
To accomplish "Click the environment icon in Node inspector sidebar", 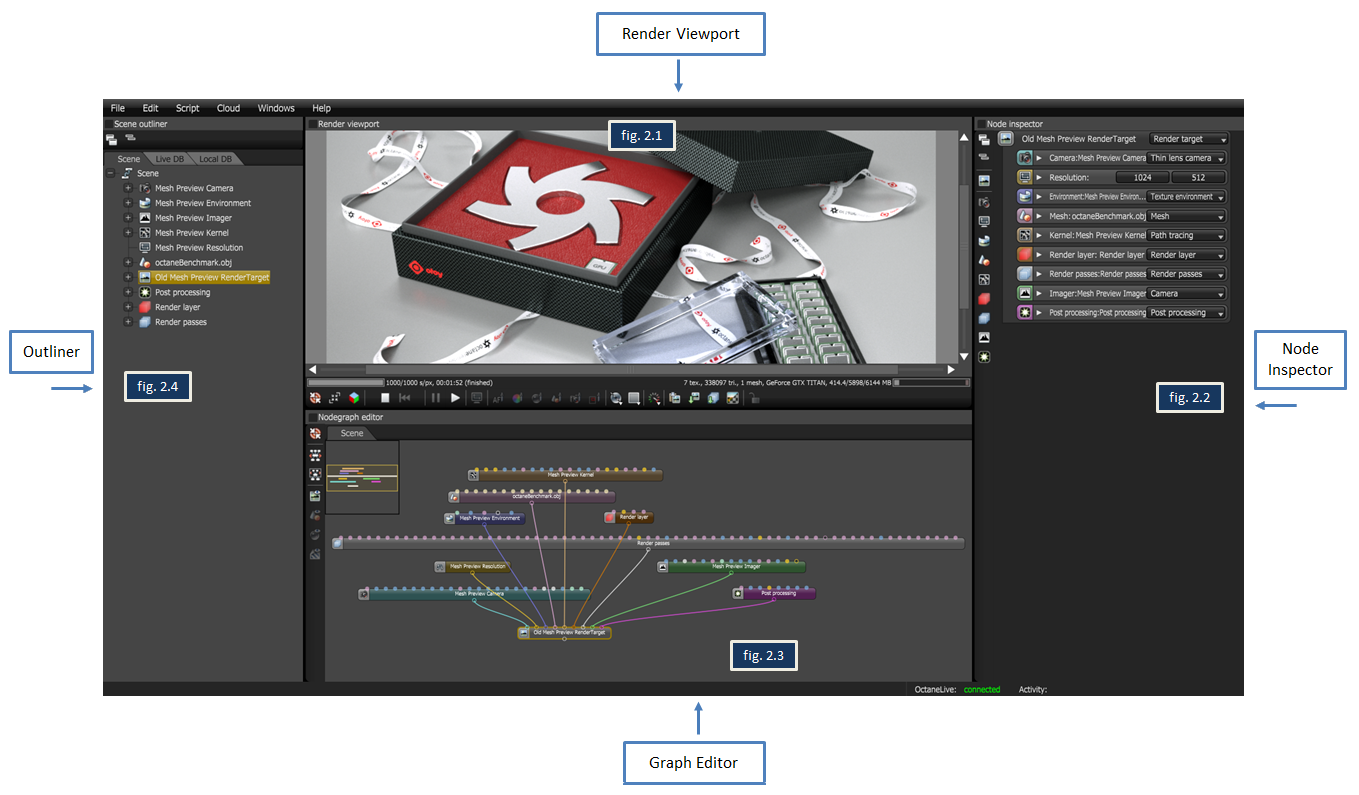I will point(984,240).
